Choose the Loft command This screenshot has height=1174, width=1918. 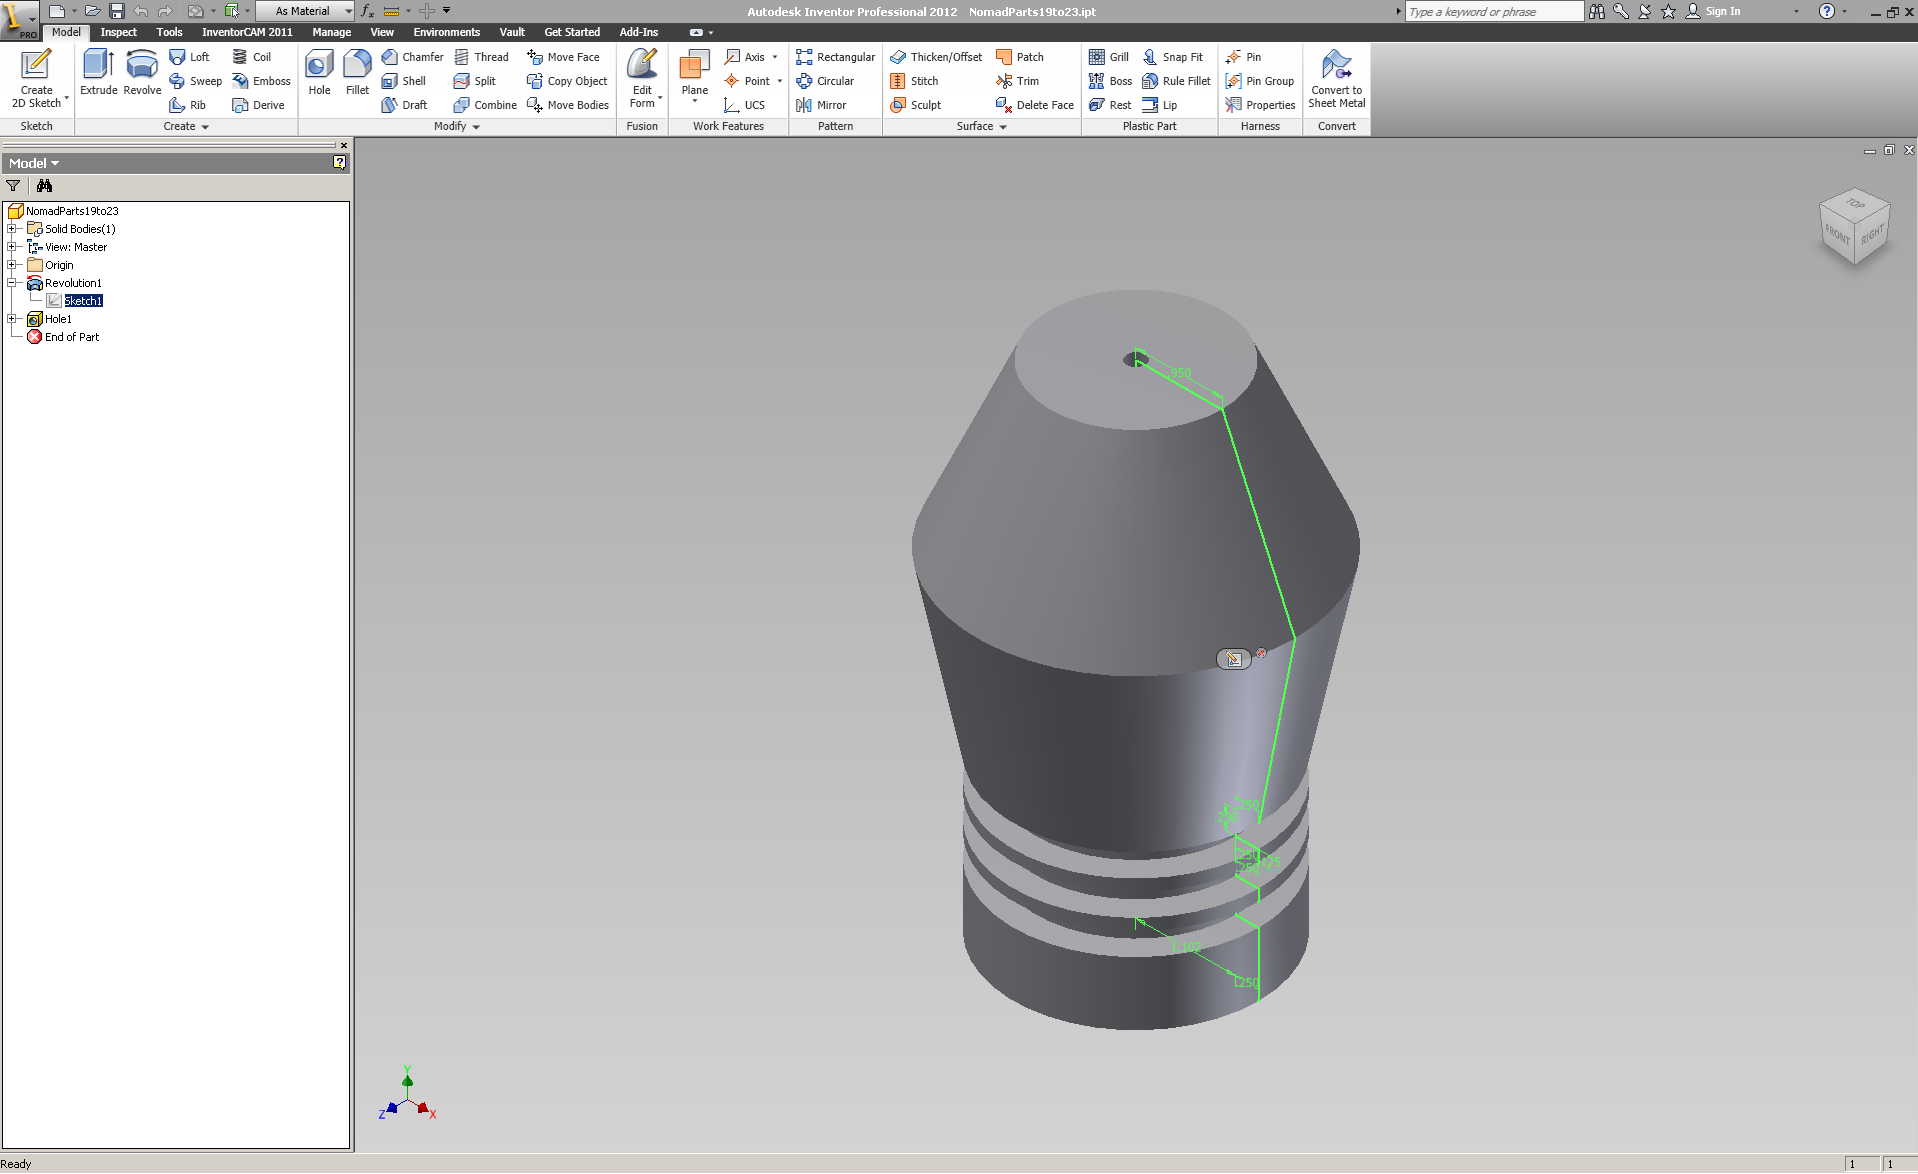(x=189, y=57)
